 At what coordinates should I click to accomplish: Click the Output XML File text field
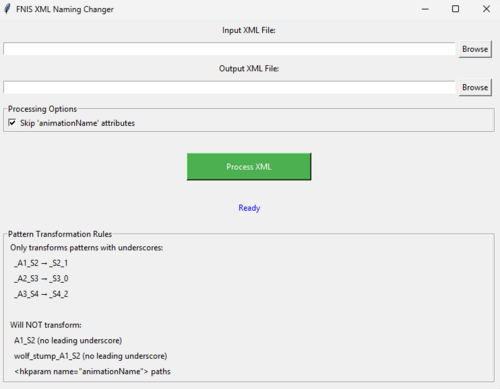229,87
